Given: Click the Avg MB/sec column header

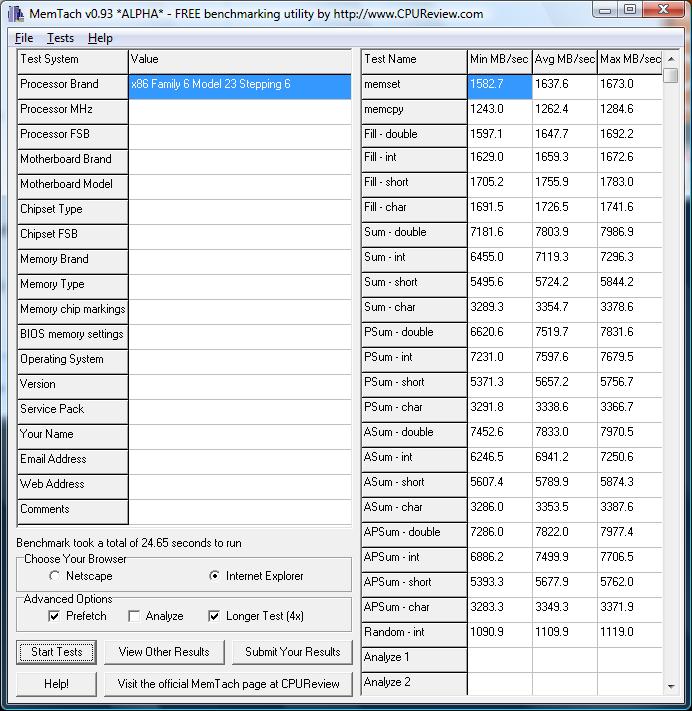Looking at the screenshot, I should (565, 62).
